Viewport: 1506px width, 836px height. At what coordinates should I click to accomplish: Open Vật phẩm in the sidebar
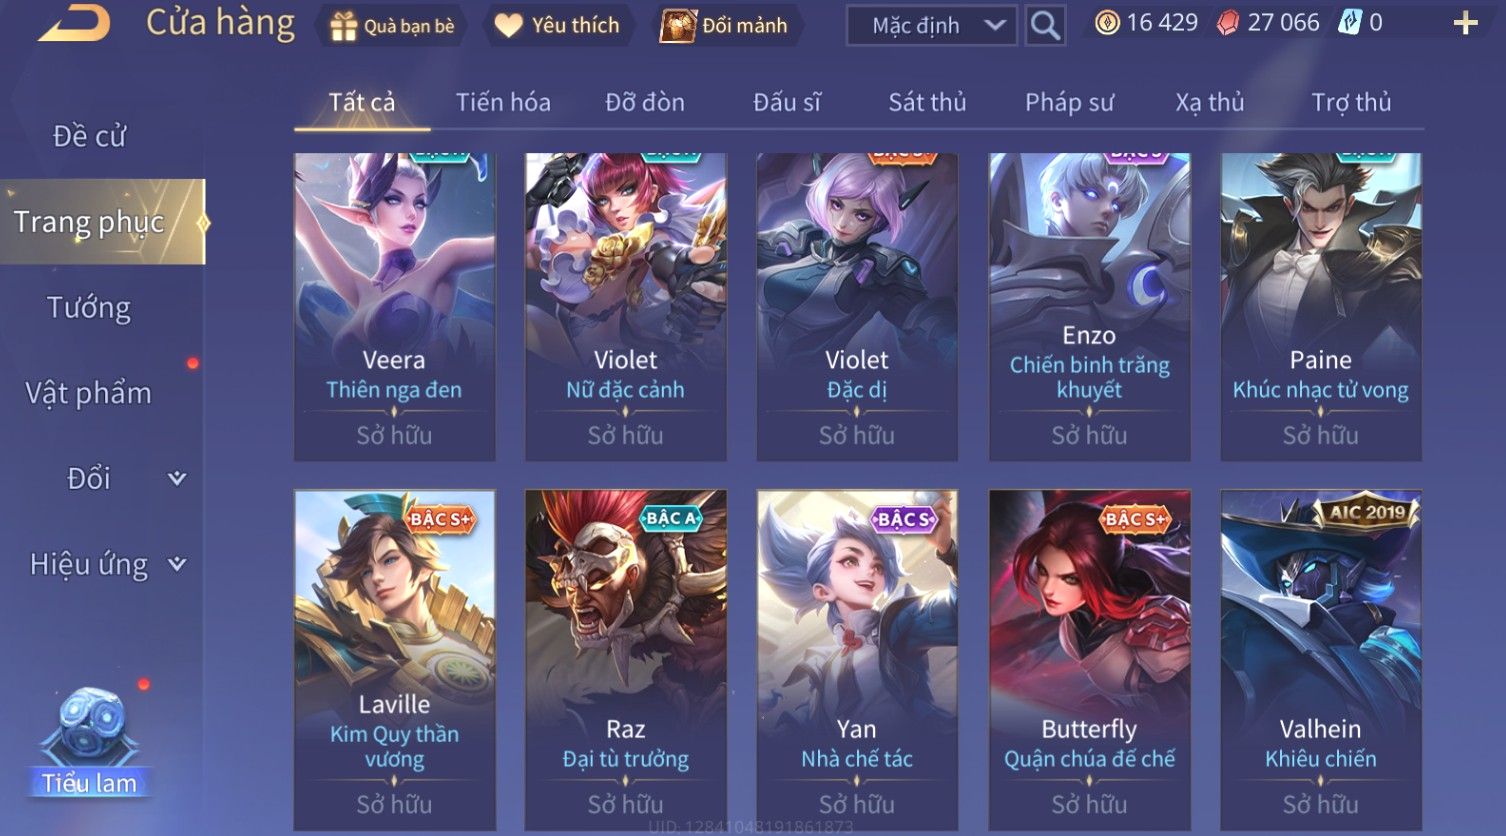click(89, 393)
